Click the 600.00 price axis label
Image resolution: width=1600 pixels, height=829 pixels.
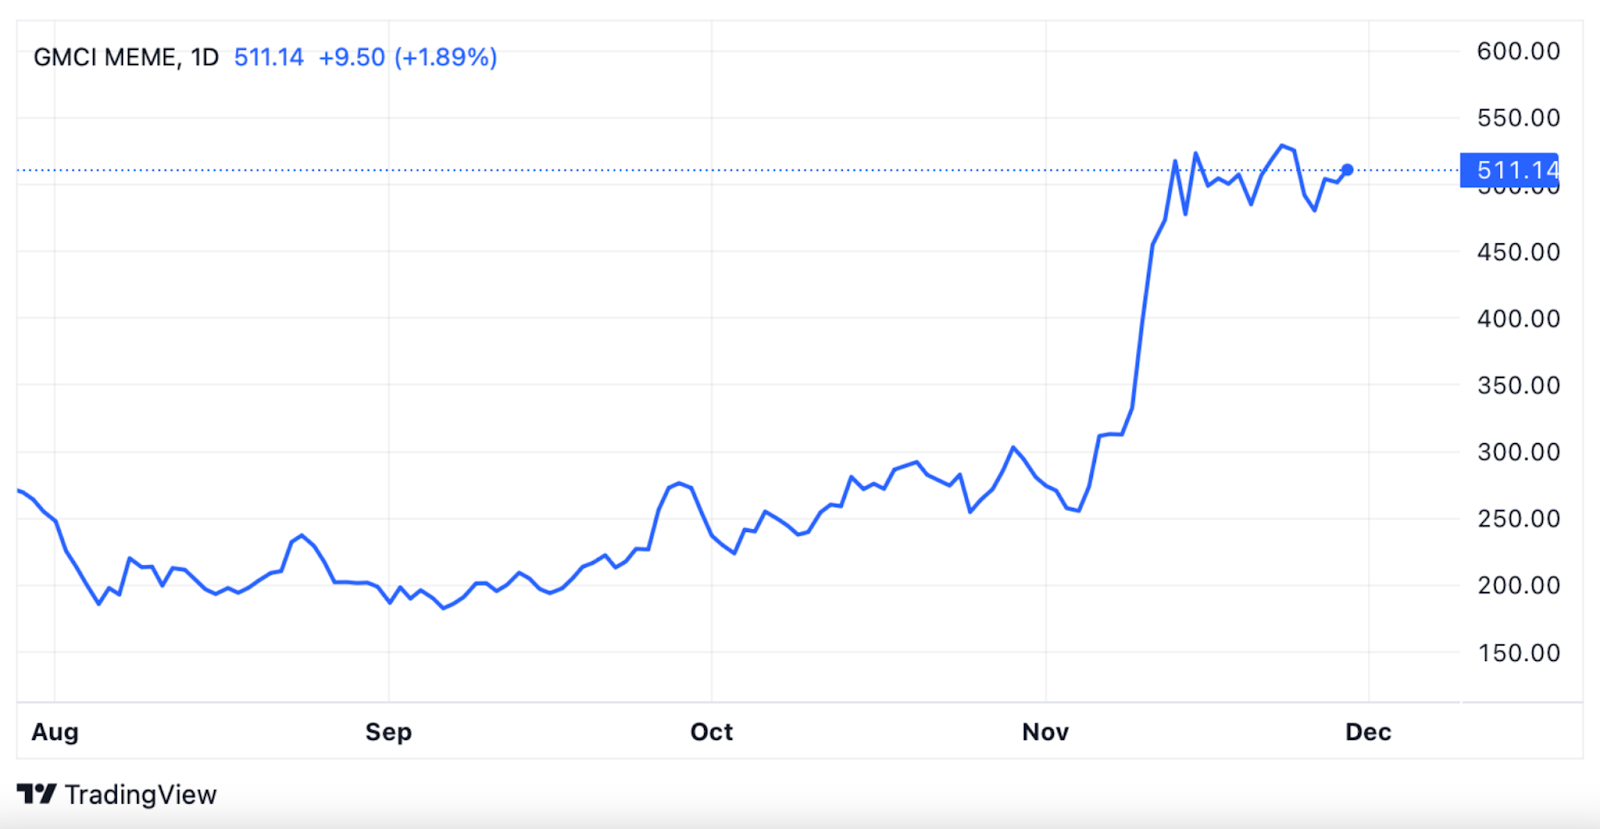point(1519,51)
